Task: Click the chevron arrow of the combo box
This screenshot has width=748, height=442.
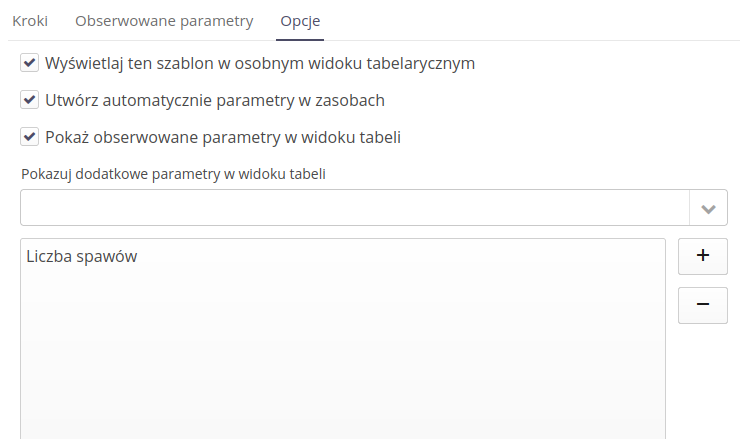Action: (x=708, y=209)
